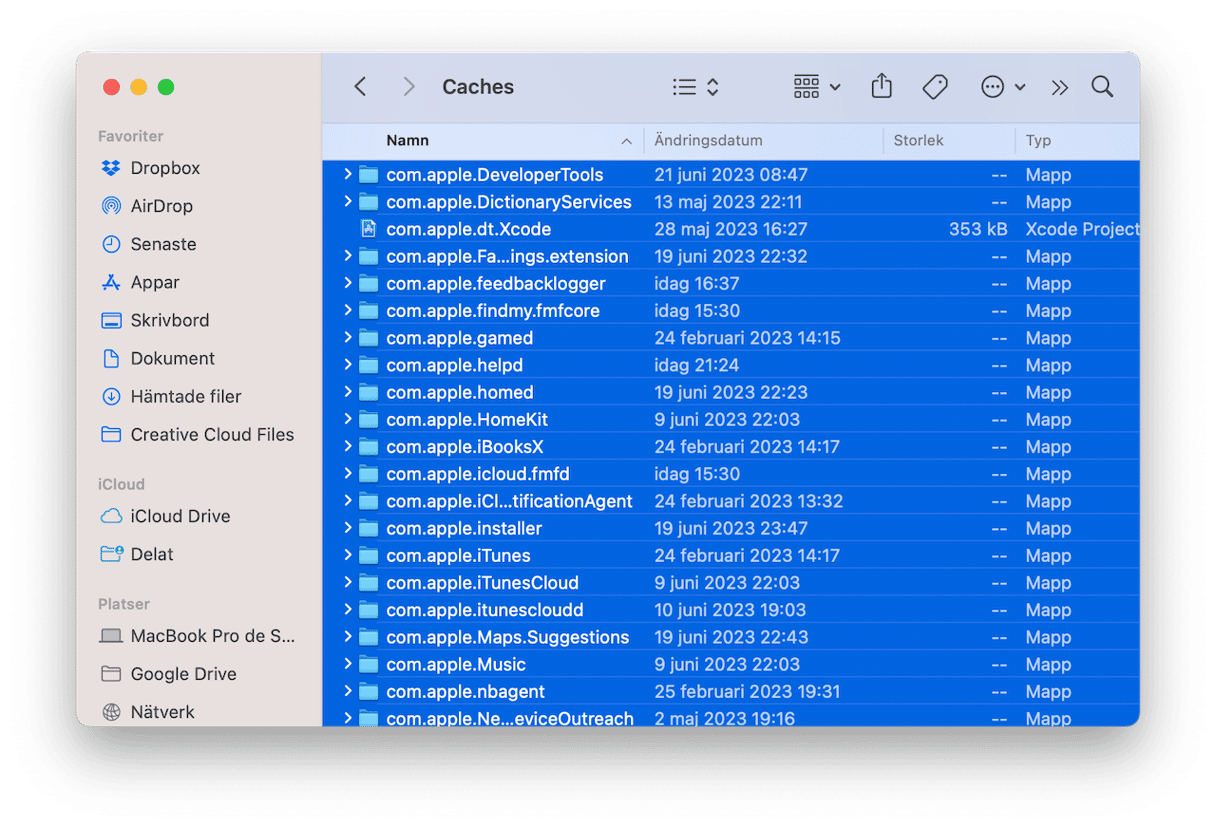
Task: Open Hämtade filer in sidebar
Action: coord(186,396)
